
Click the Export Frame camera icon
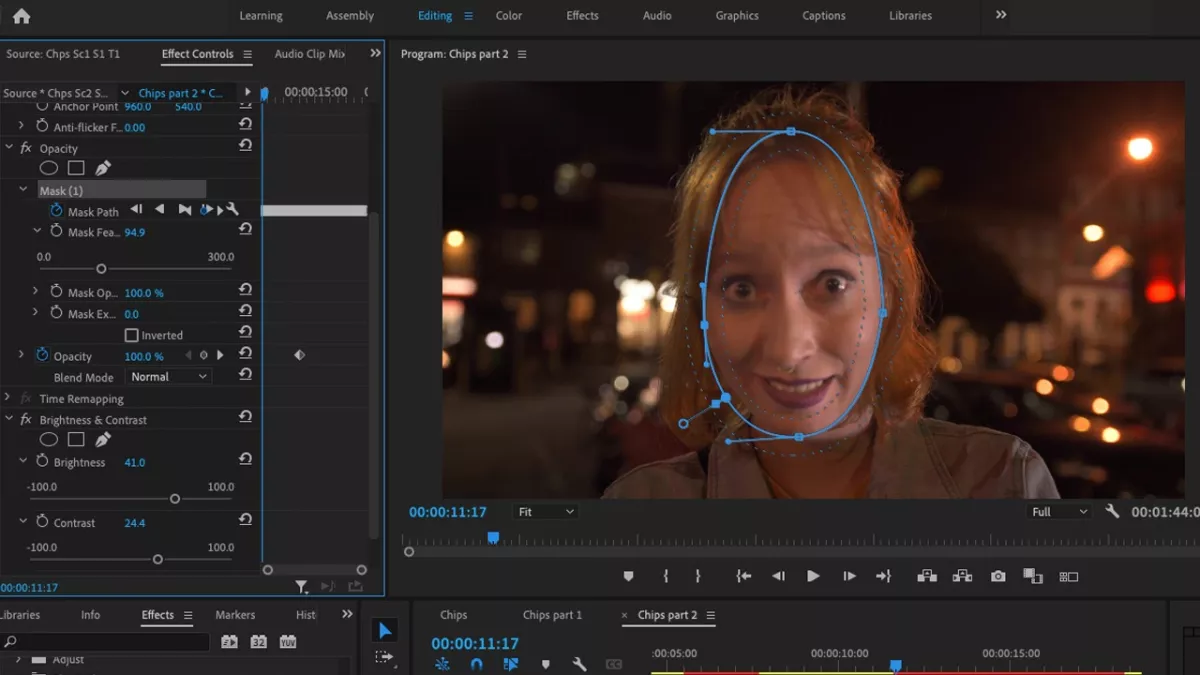point(997,576)
